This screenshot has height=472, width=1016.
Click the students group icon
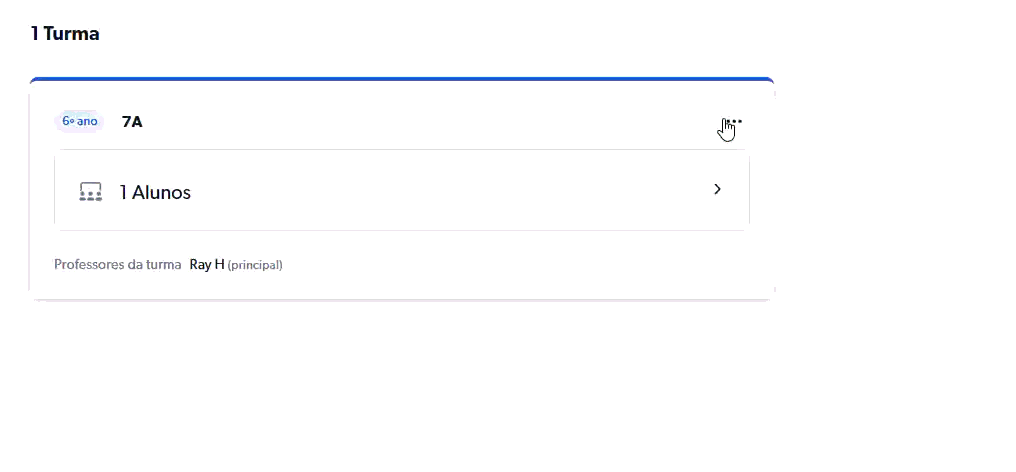coord(90,192)
